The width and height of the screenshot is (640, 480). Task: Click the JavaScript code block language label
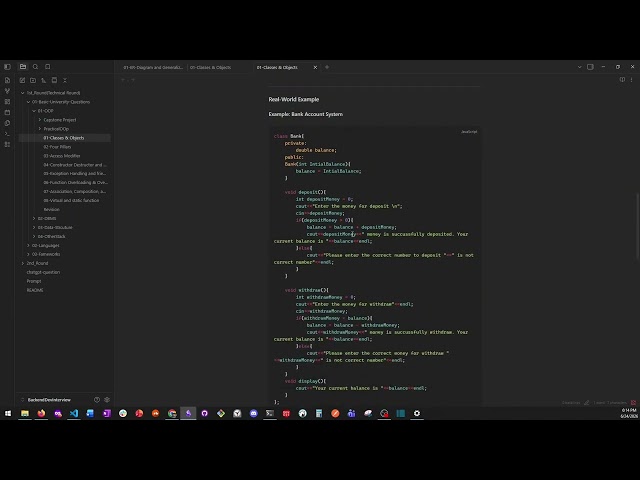(469, 132)
